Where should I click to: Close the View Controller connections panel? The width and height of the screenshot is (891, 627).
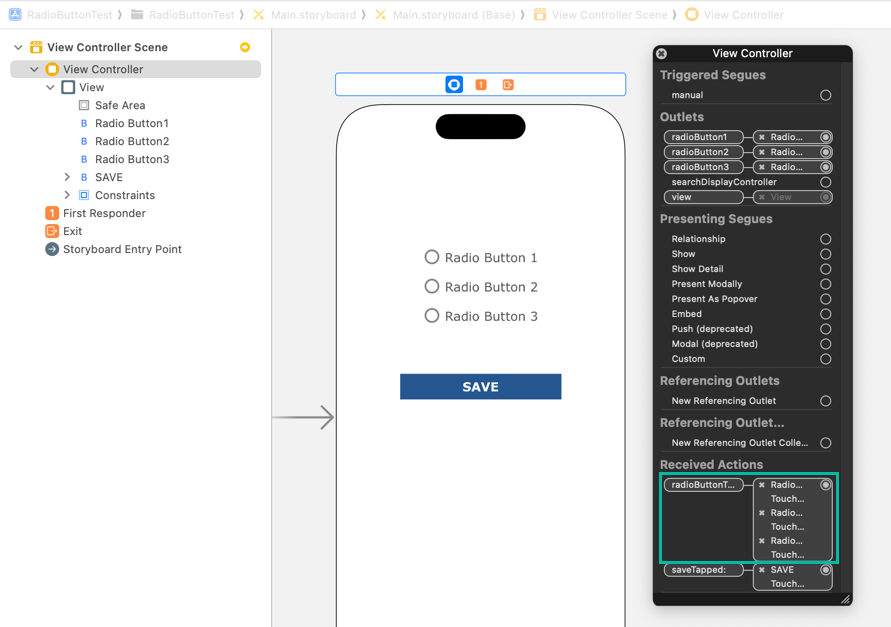(x=662, y=54)
